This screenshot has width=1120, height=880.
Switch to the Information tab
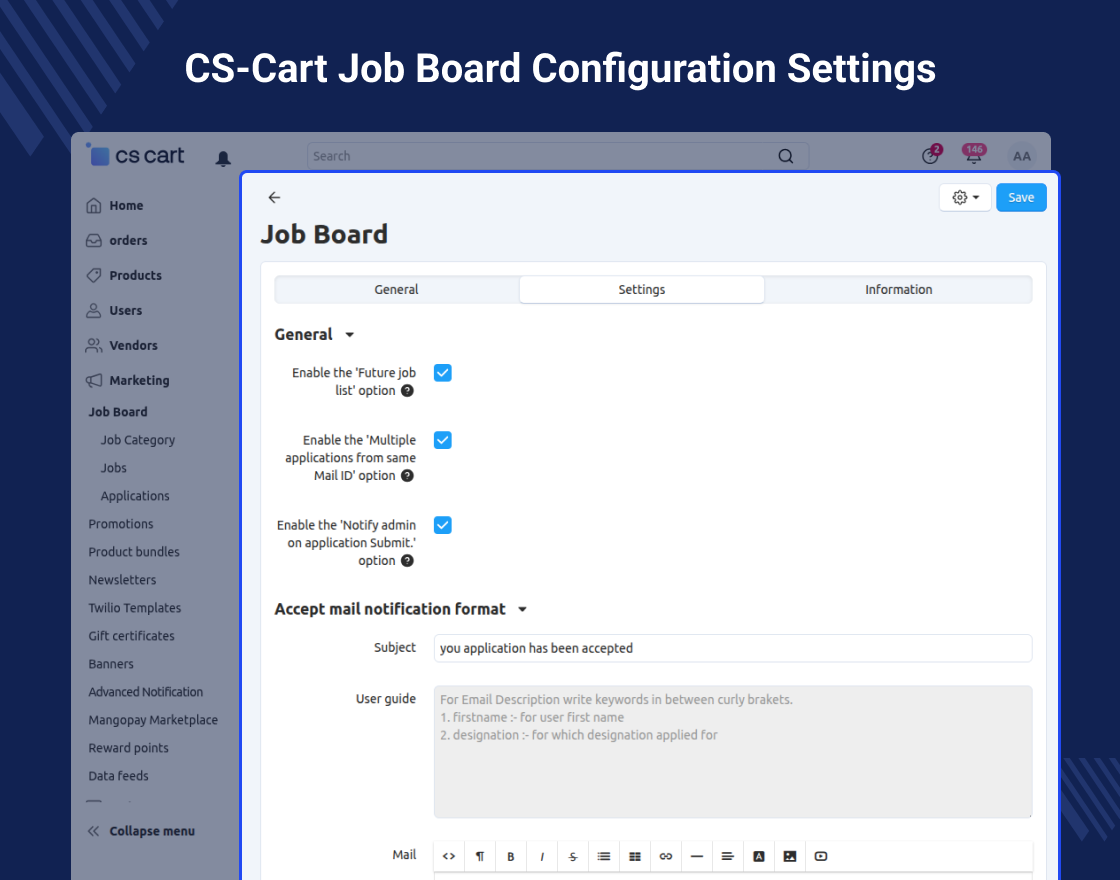click(899, 289)
